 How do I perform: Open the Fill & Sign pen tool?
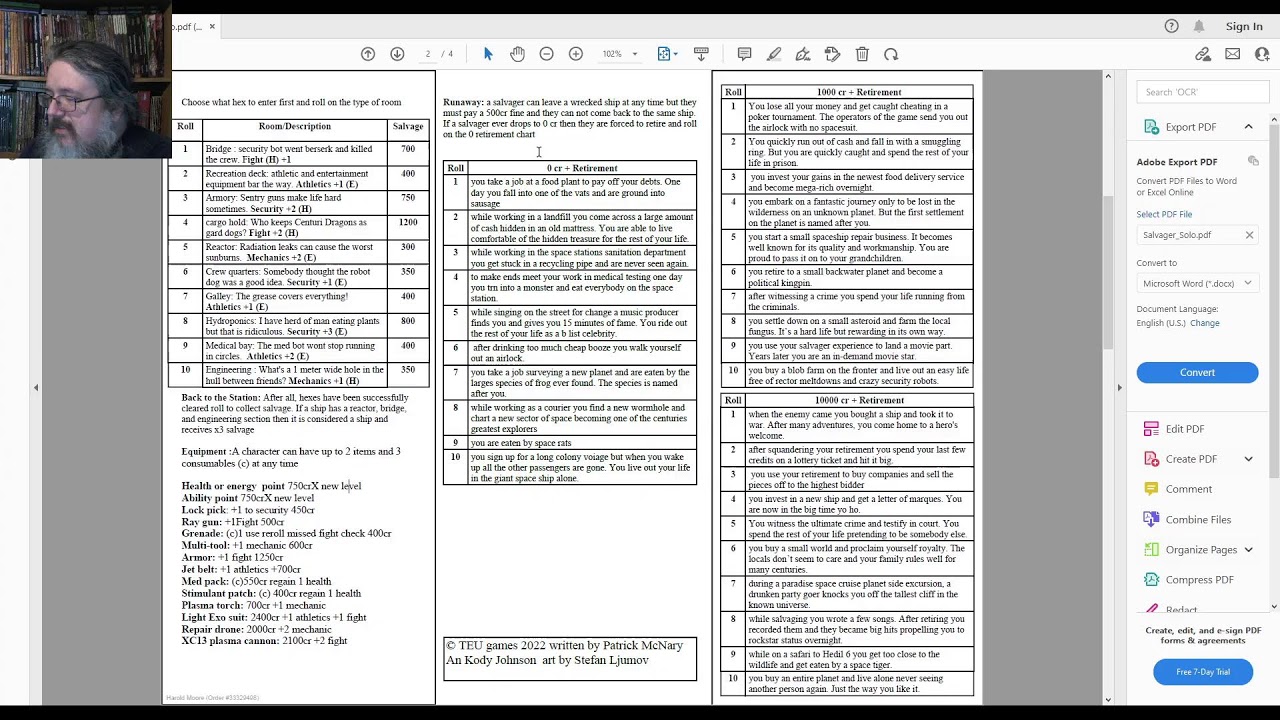click(x=803, y=54)
